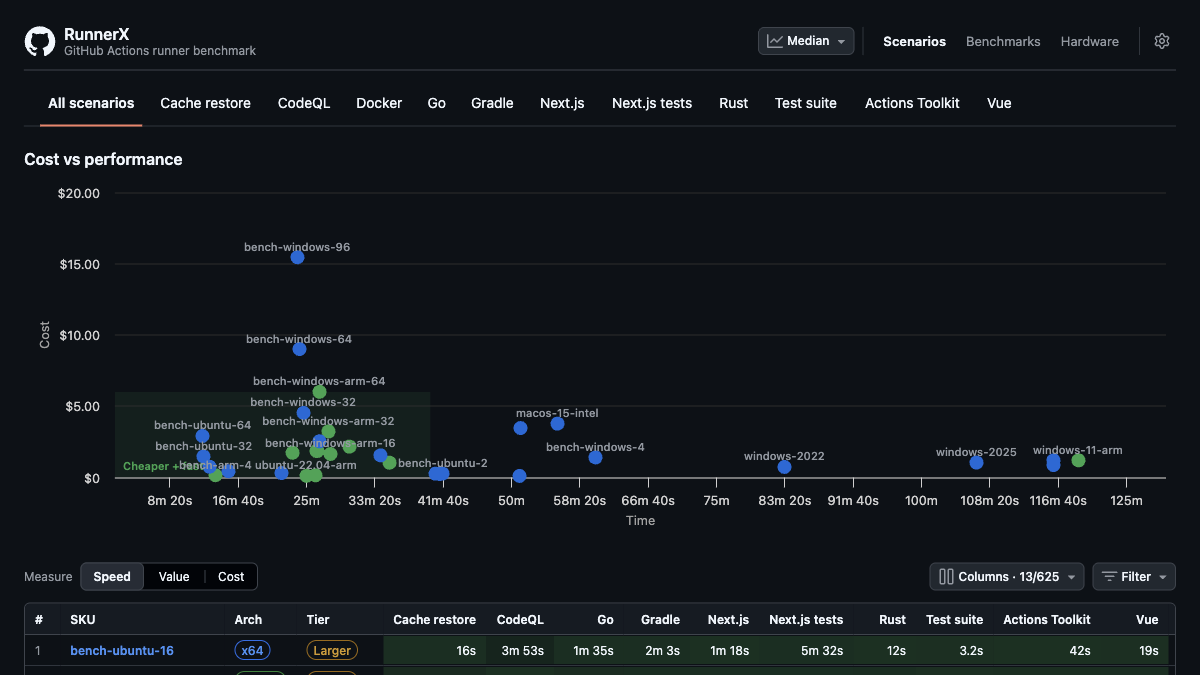Go to the Benchmarks page
Image resolution: width=1200 pixels, height=675 pixels.
pyautogui.click(x=1003, y=41)
